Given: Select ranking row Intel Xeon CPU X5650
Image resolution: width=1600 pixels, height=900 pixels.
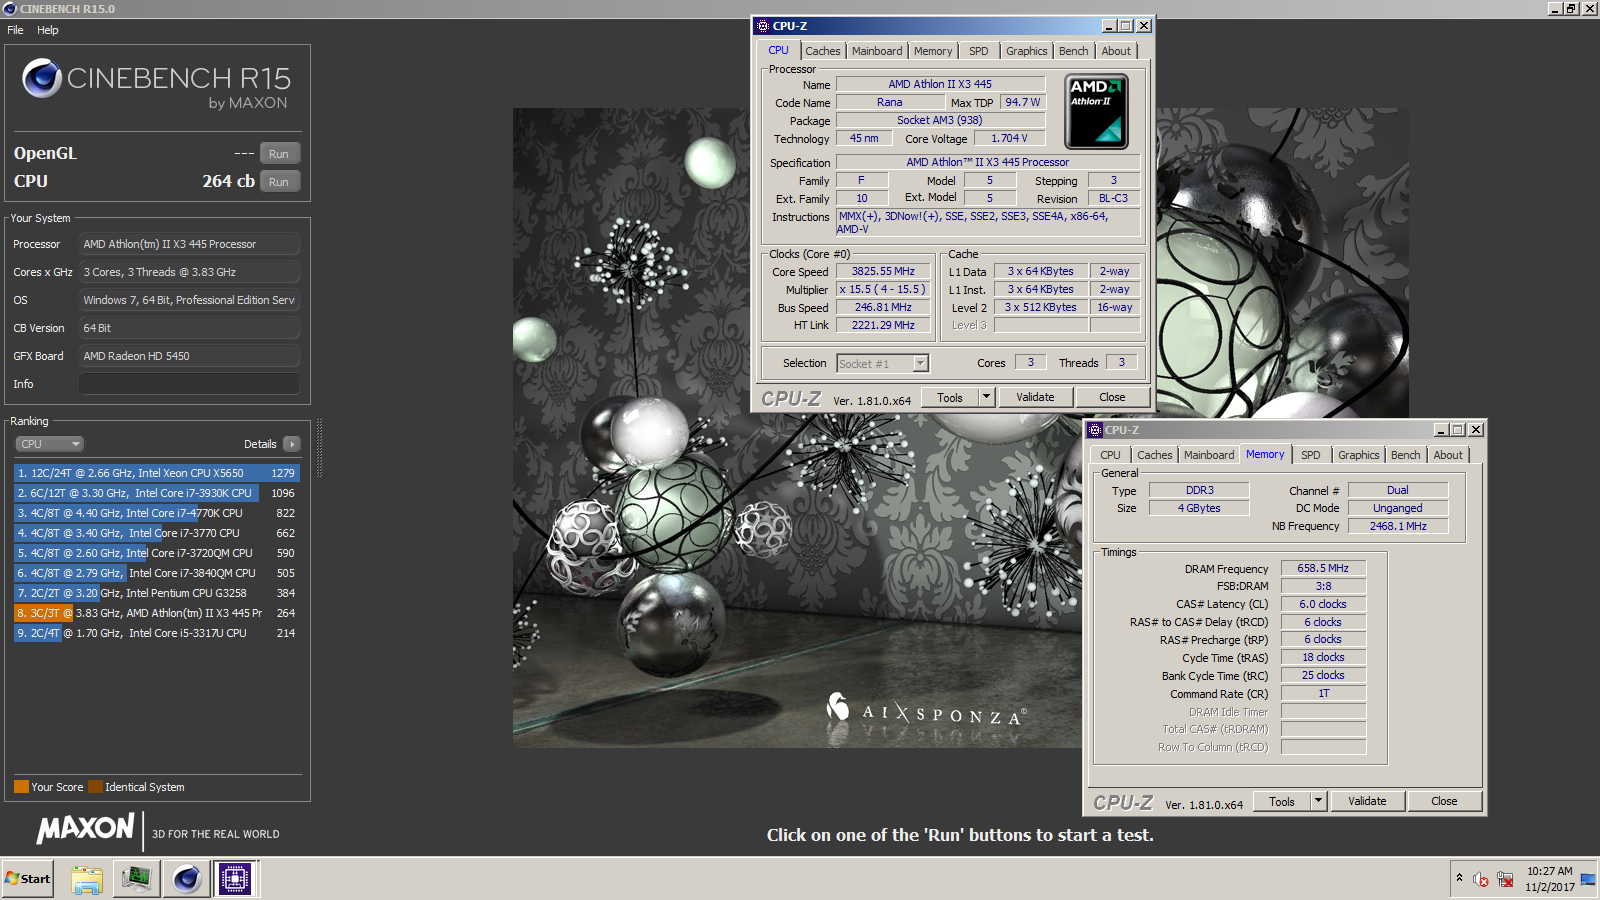Looking at the screenshot, I should (157, 473).
